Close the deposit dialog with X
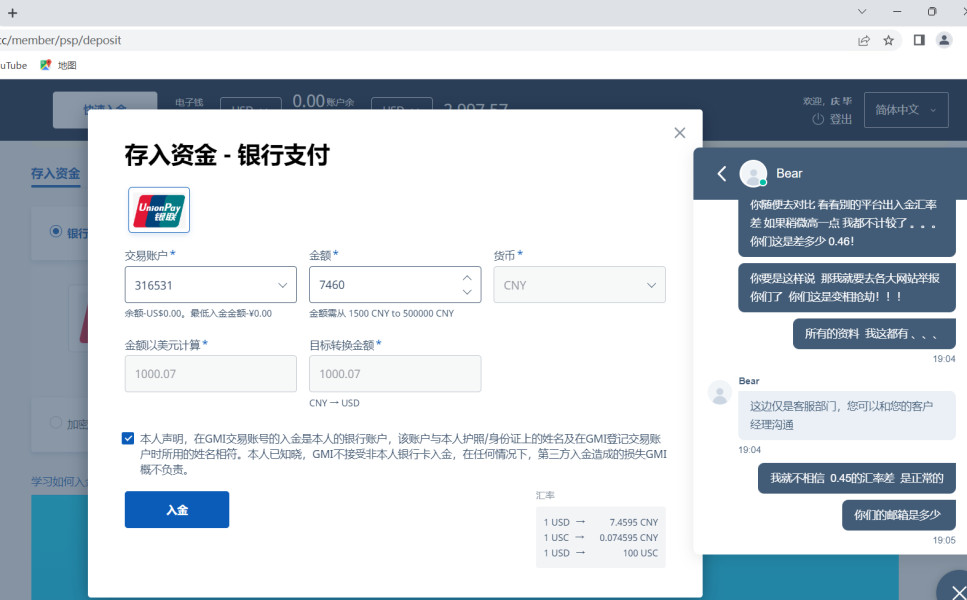Viewport: 967px width, 600px height. pos(680,133)
